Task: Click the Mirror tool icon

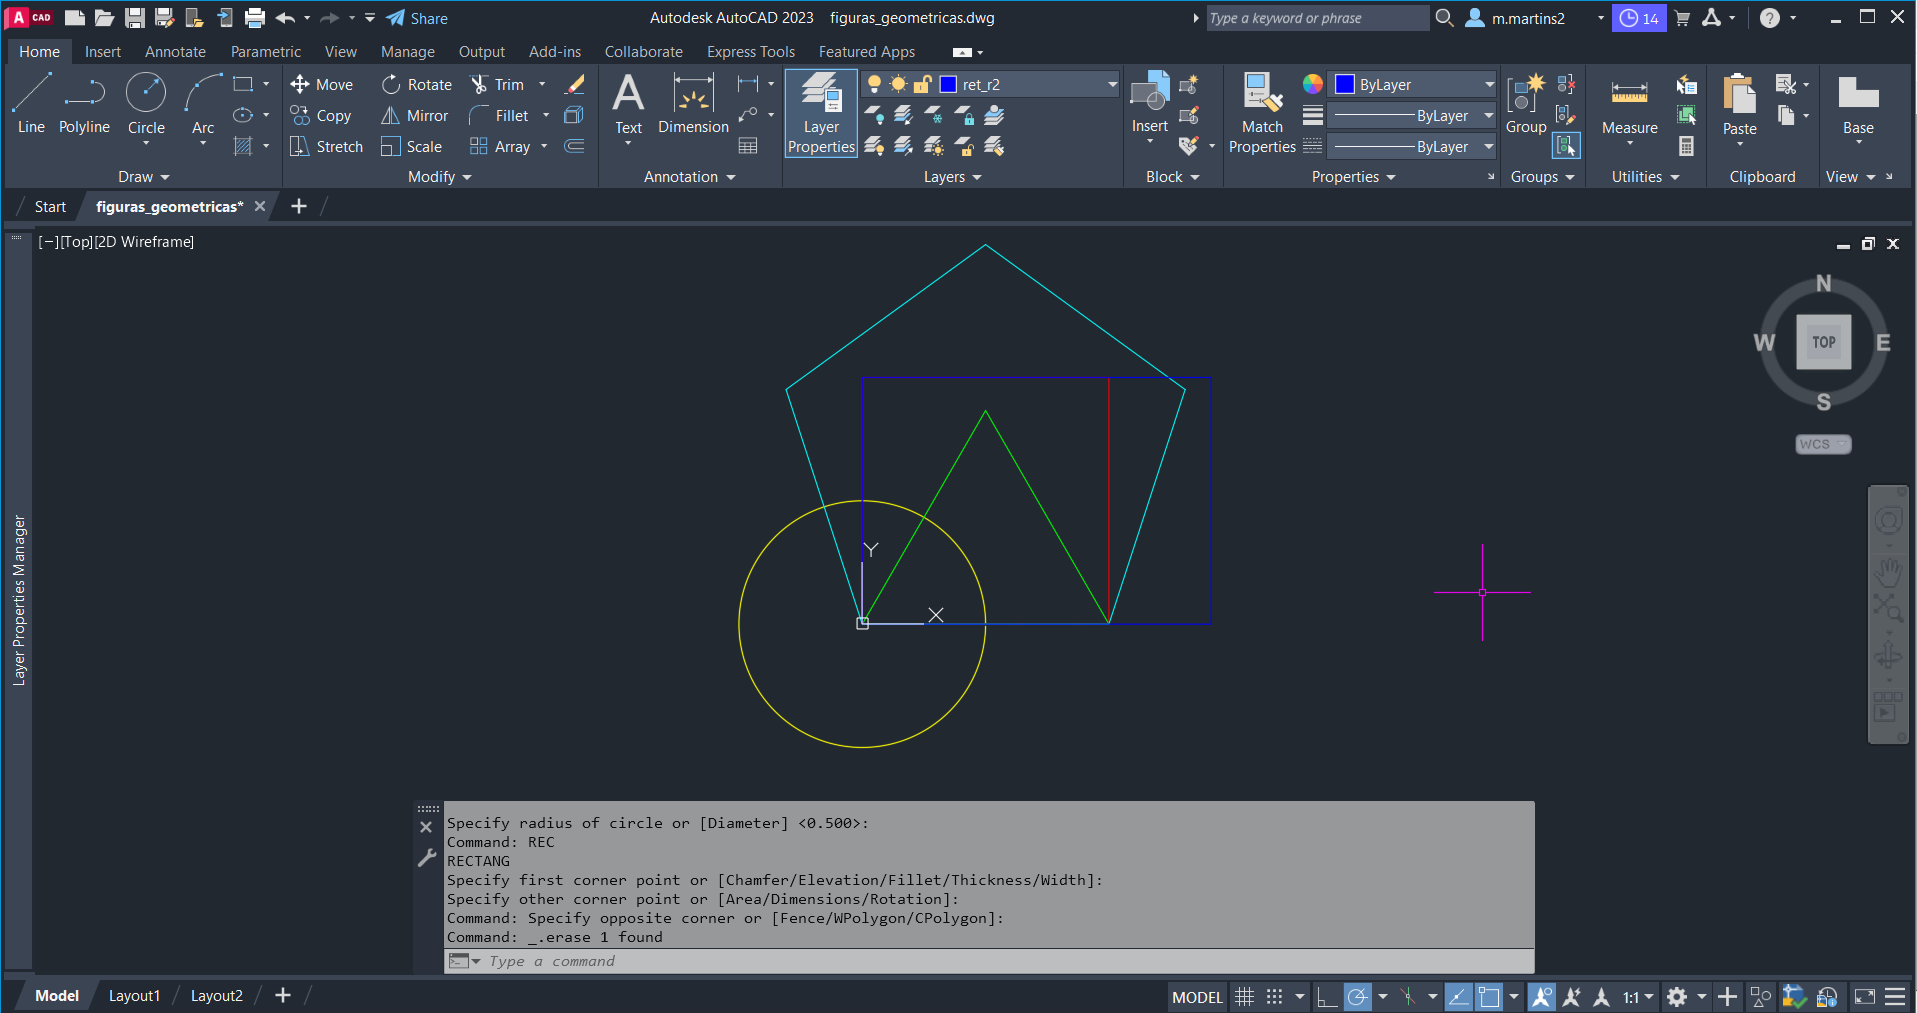Action: click(x=391, y=116)
